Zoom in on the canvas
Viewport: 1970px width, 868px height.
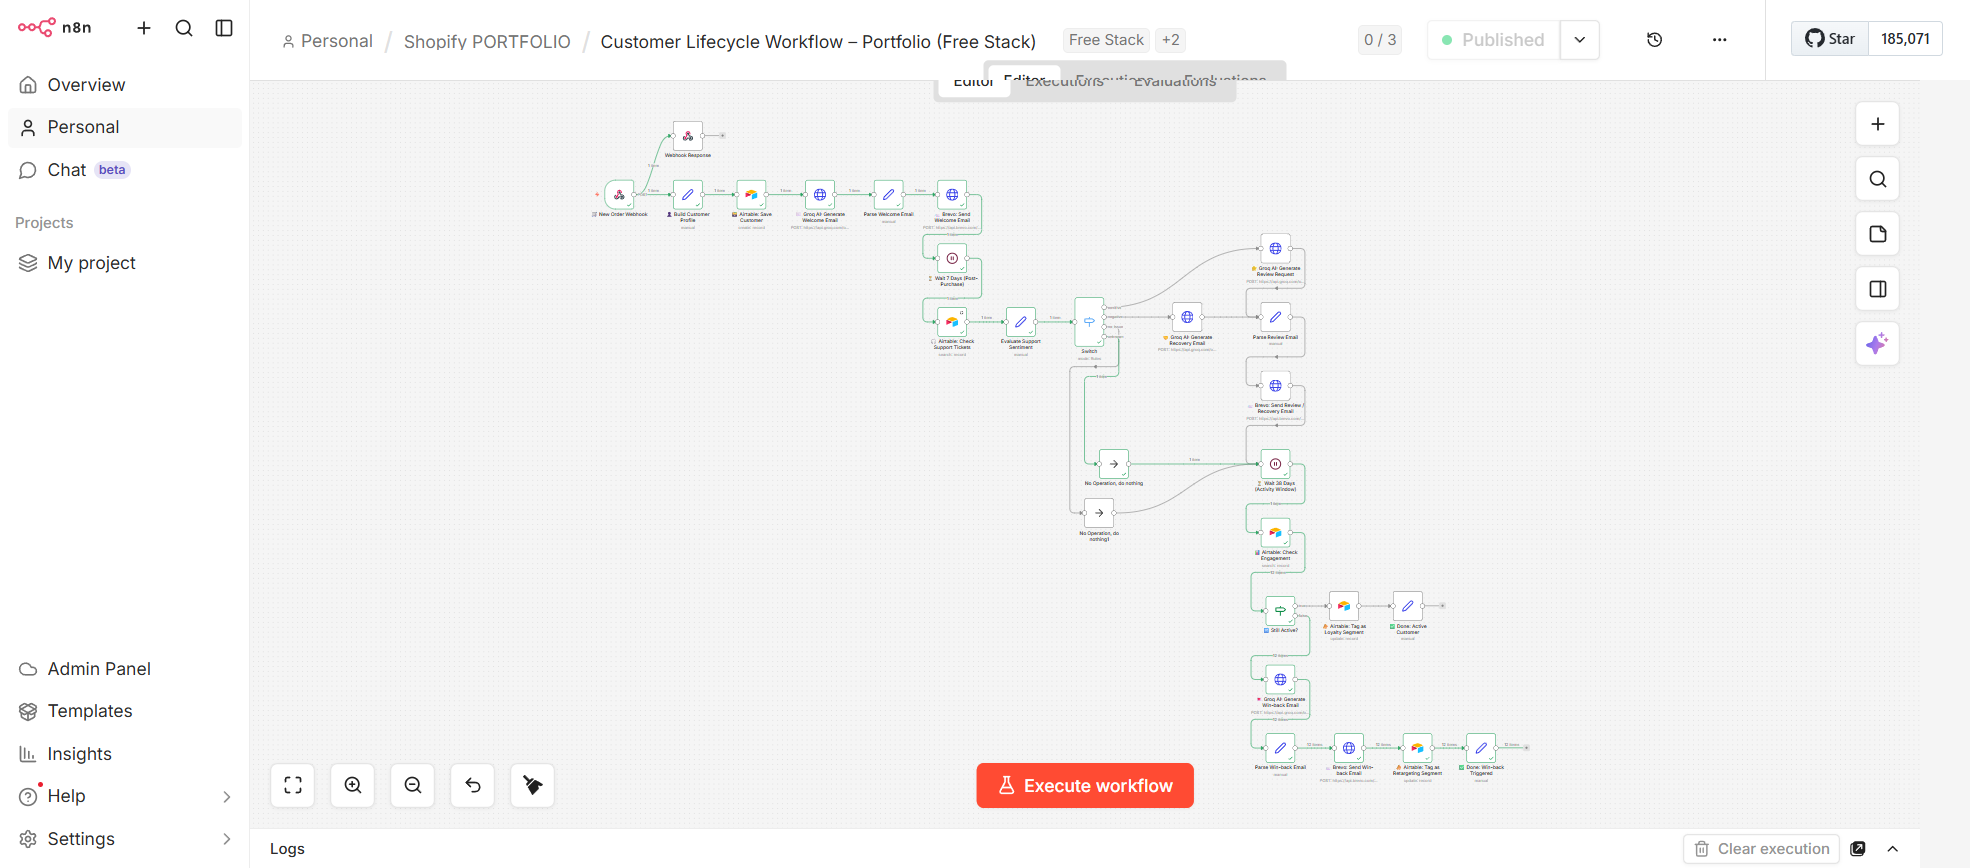[353, 785]
